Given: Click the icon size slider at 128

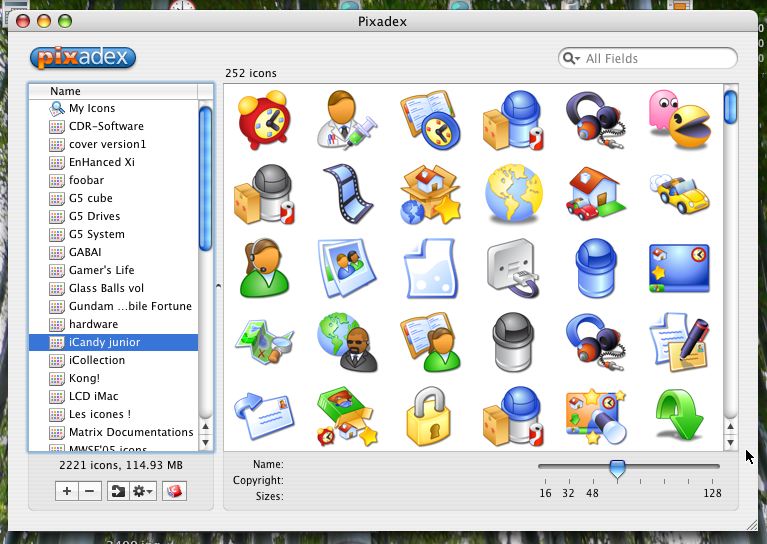Looking at the screenshot, I should click(712, 467).
